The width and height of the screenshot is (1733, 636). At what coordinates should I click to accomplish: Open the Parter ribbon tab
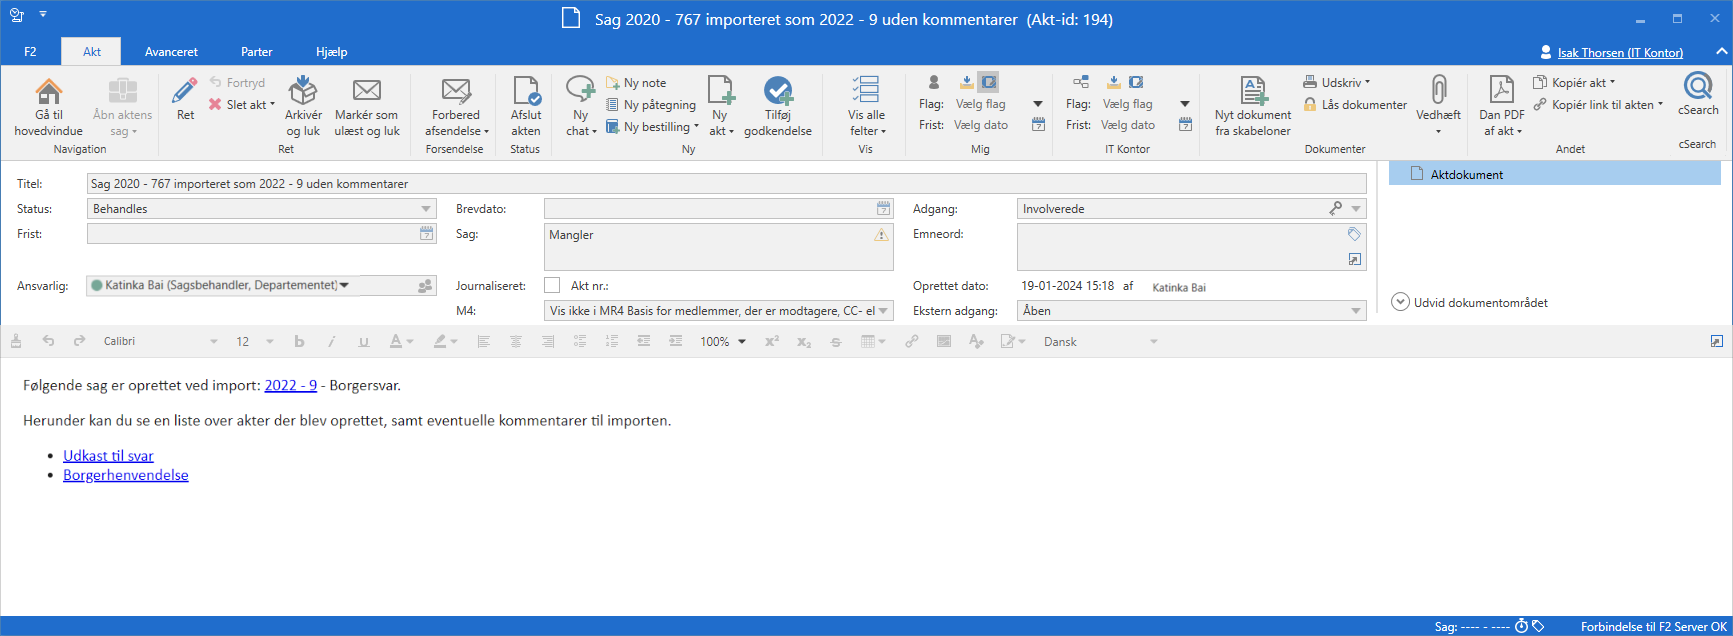(256, 52)
